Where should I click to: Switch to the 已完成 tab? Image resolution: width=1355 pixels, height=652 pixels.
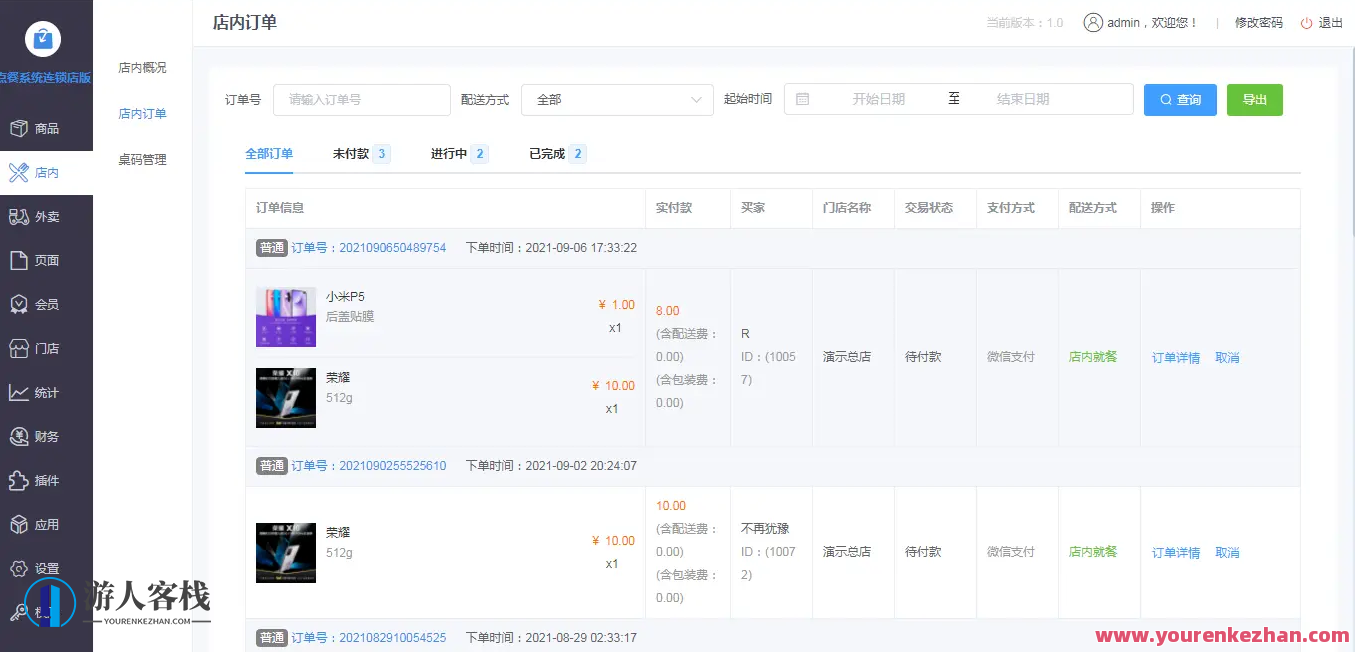click(557, 154)
